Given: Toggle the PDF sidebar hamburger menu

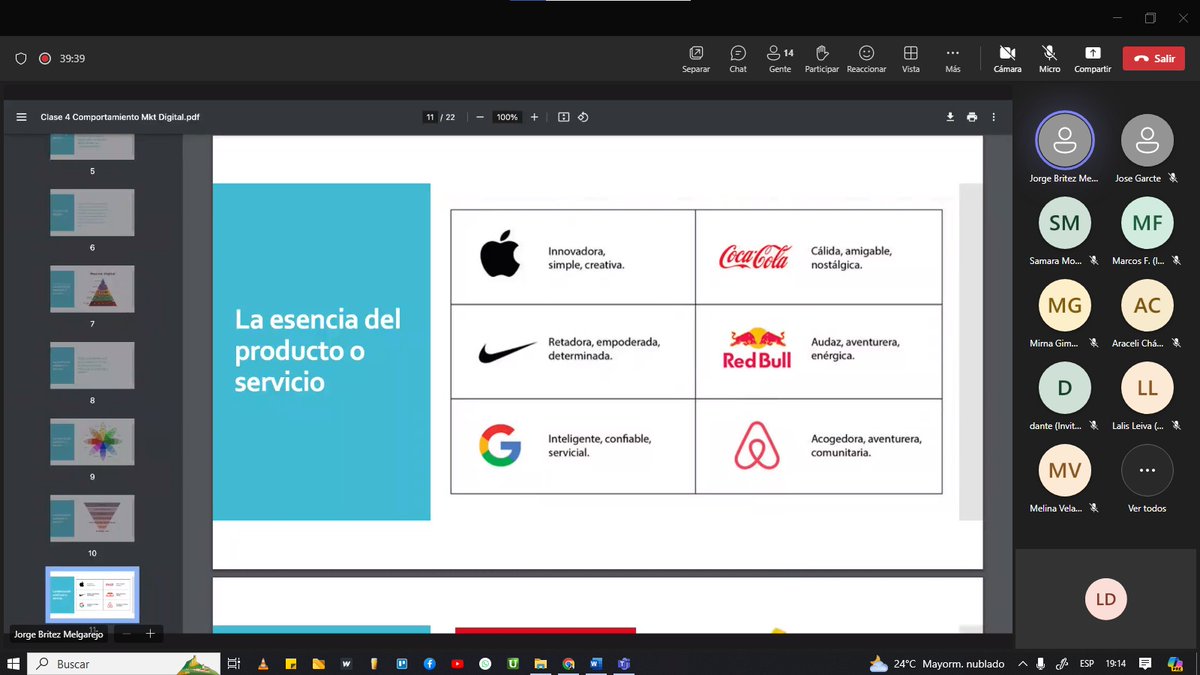Looking at the screenshot, I should coord(21,117).
